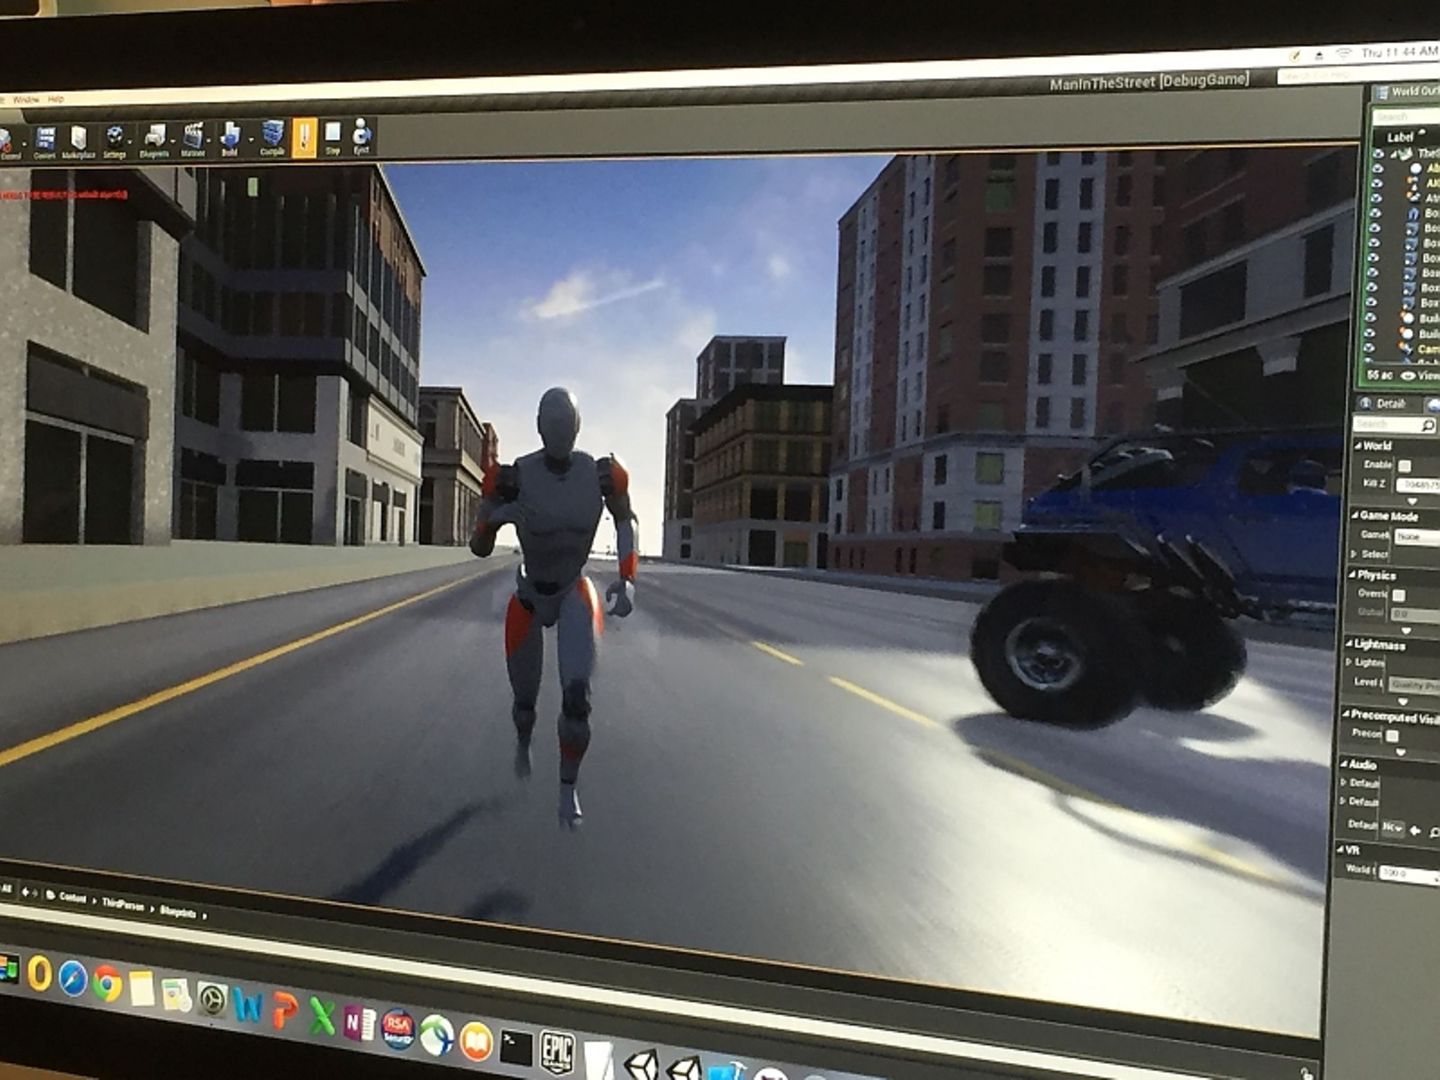Image resolution: width=1440 pixels, height=1080 pixels.
Task: Open System Preferences from the Dock
Action: (212, 1000)
